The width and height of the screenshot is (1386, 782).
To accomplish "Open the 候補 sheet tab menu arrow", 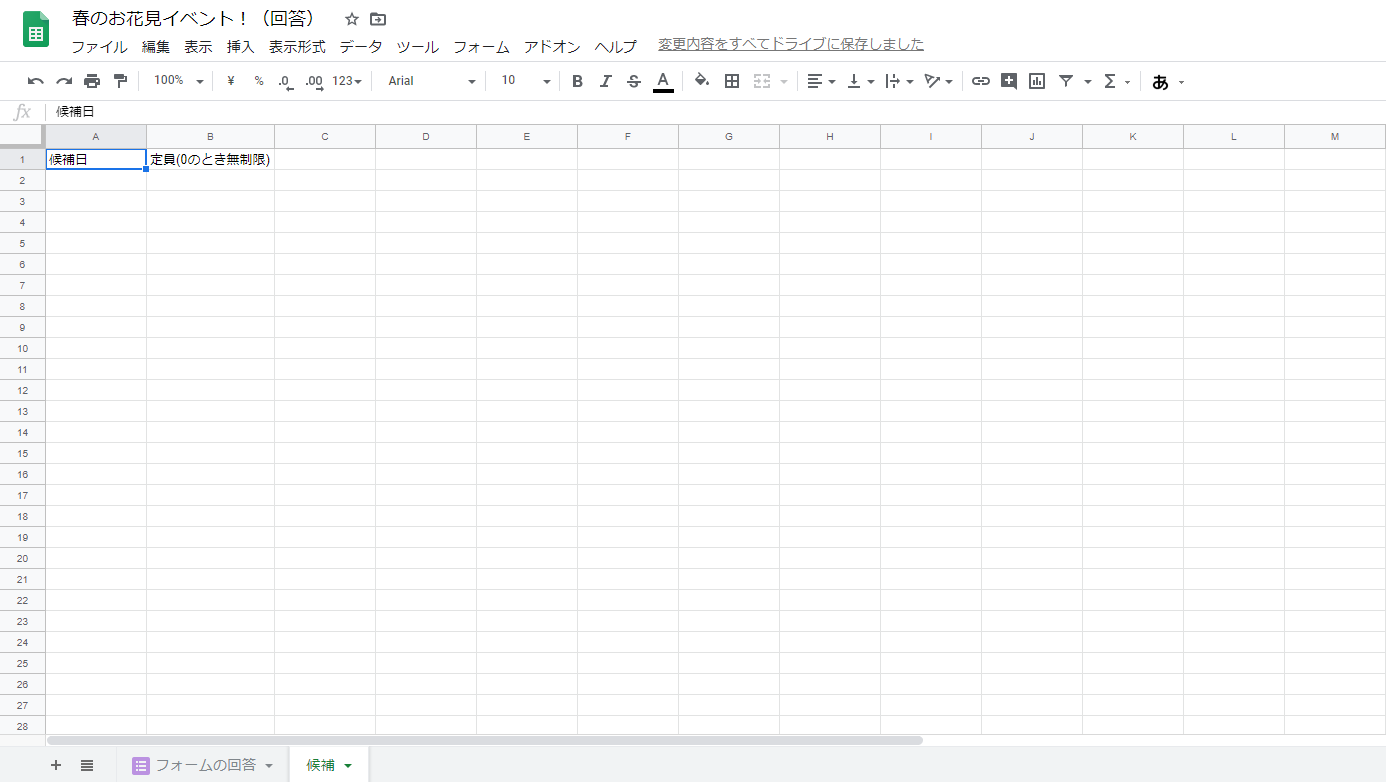I will coord(348,766).
